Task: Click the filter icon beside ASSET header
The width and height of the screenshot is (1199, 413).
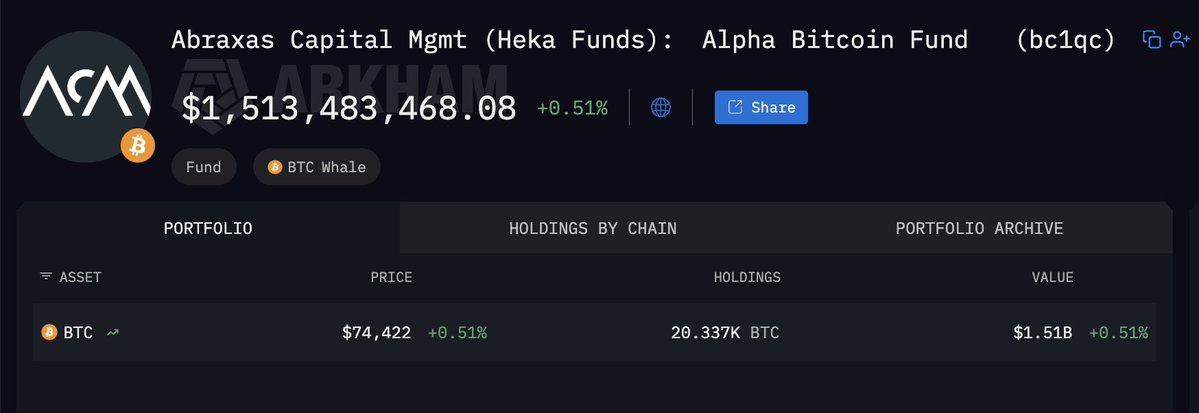Action: tap(46, 277)
